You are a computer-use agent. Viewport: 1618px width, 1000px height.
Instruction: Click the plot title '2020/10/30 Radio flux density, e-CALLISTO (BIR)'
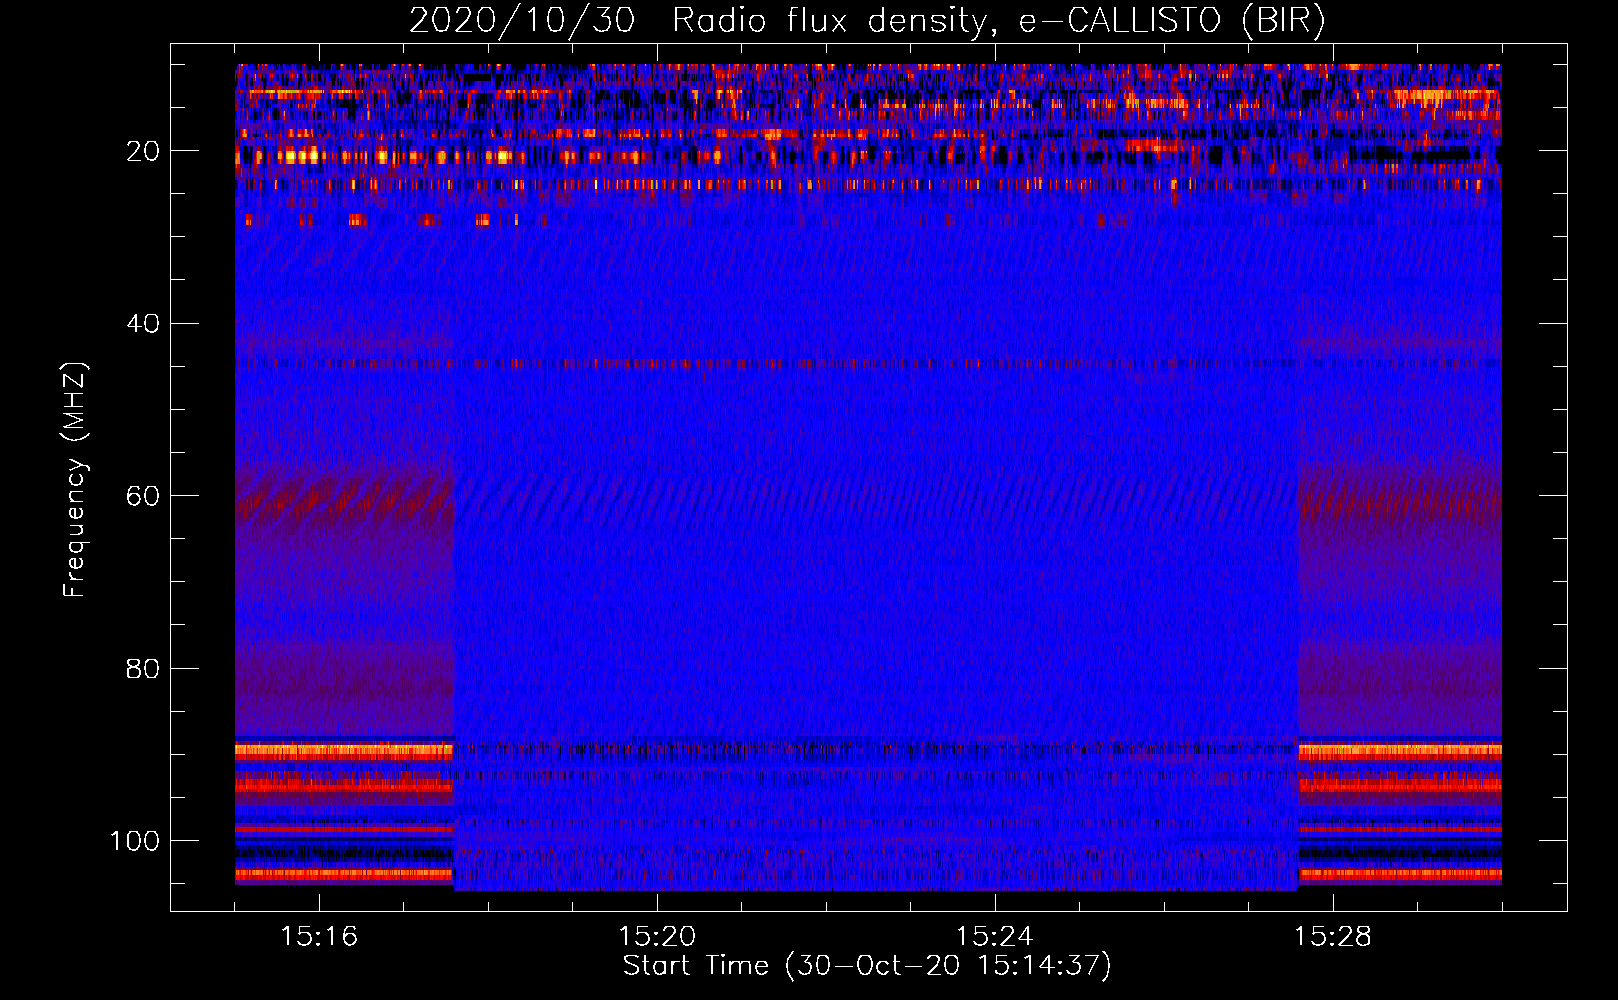(x=867, y=21)
